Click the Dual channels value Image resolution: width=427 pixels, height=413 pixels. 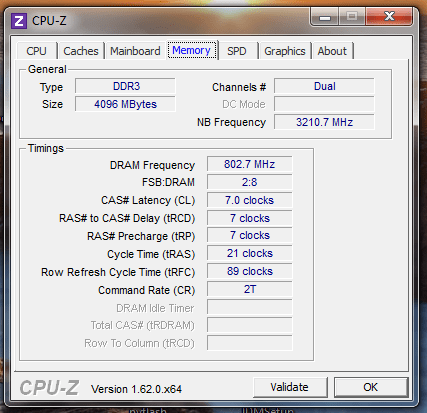click(x=324, y=86)
